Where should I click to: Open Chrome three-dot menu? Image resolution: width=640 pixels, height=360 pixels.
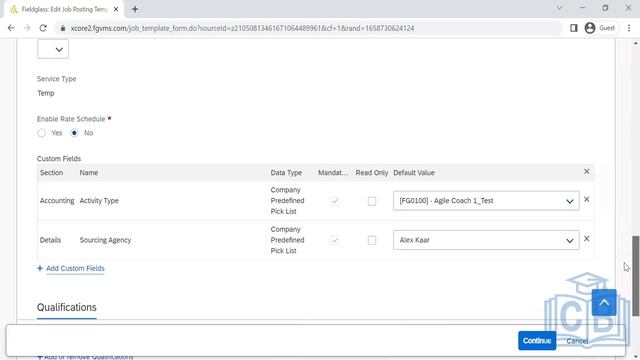tap(629, 28)
